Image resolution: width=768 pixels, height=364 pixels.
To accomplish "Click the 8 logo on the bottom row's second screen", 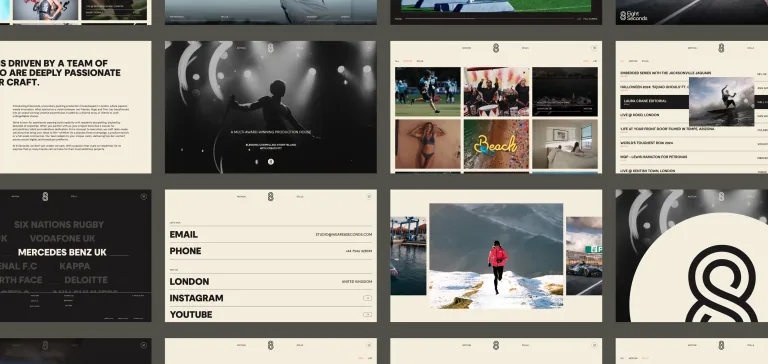I will (x=270, y=345).
